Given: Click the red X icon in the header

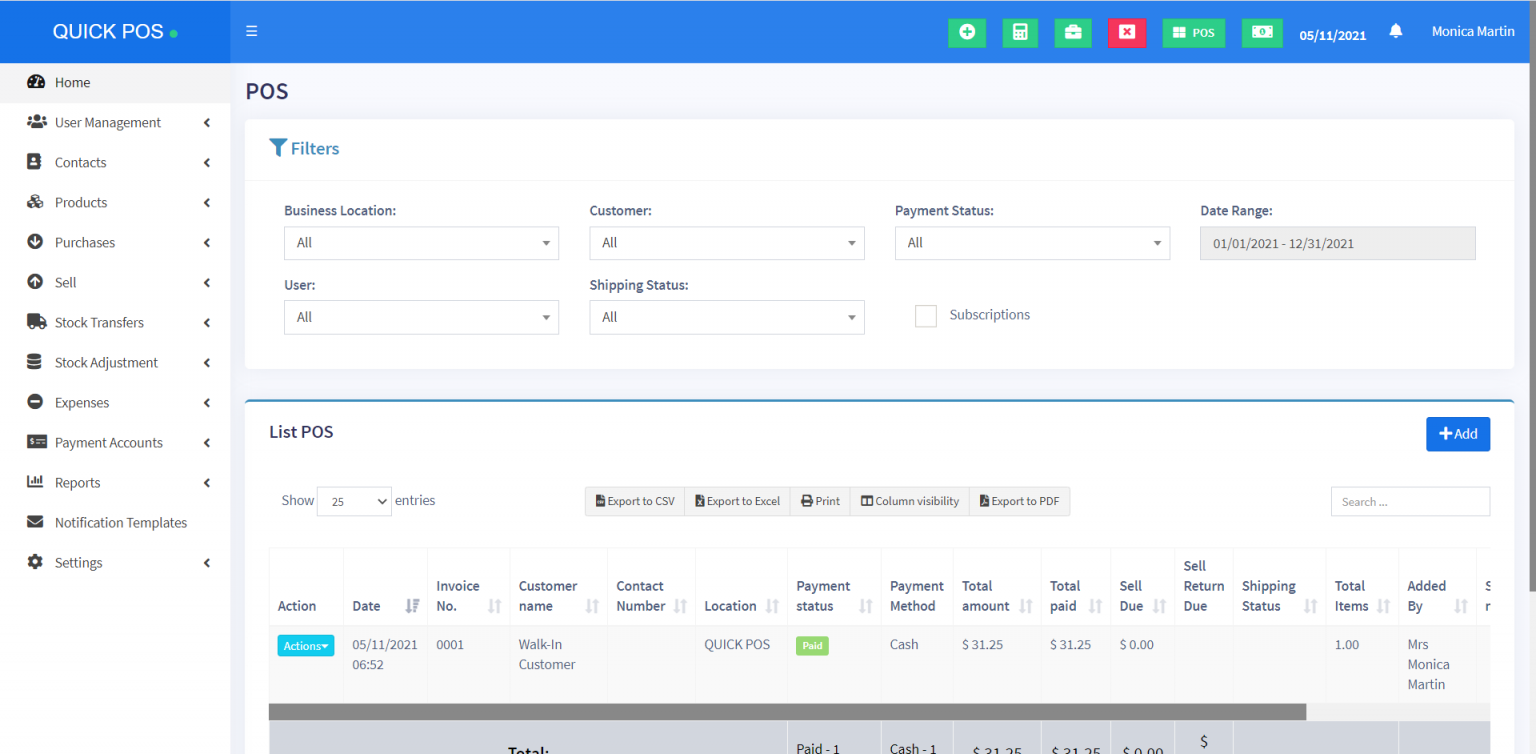Looking at the screenshot, I should pos(1127,32).
